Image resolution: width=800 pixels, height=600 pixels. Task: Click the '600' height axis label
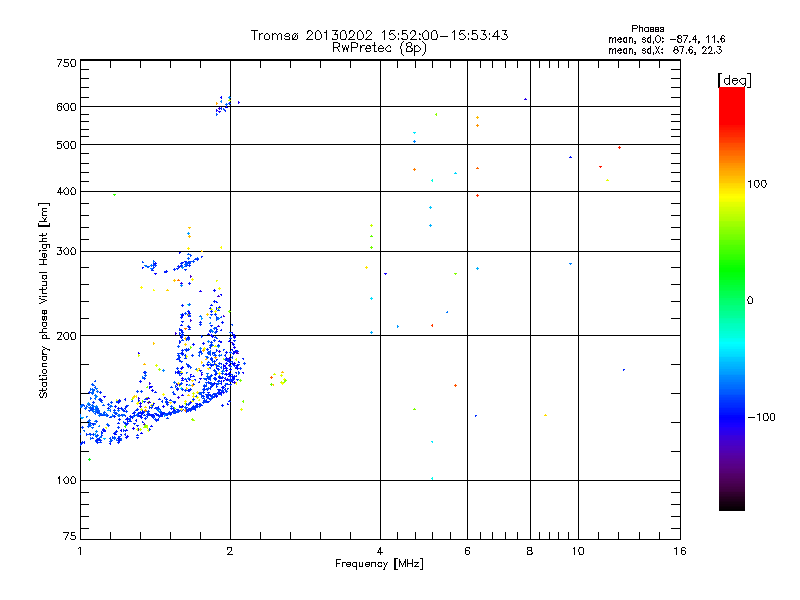[x=66, y=107]
